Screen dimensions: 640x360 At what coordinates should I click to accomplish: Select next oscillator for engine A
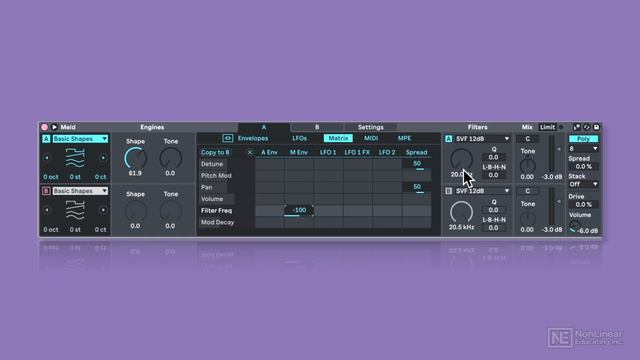pos(103,158)
